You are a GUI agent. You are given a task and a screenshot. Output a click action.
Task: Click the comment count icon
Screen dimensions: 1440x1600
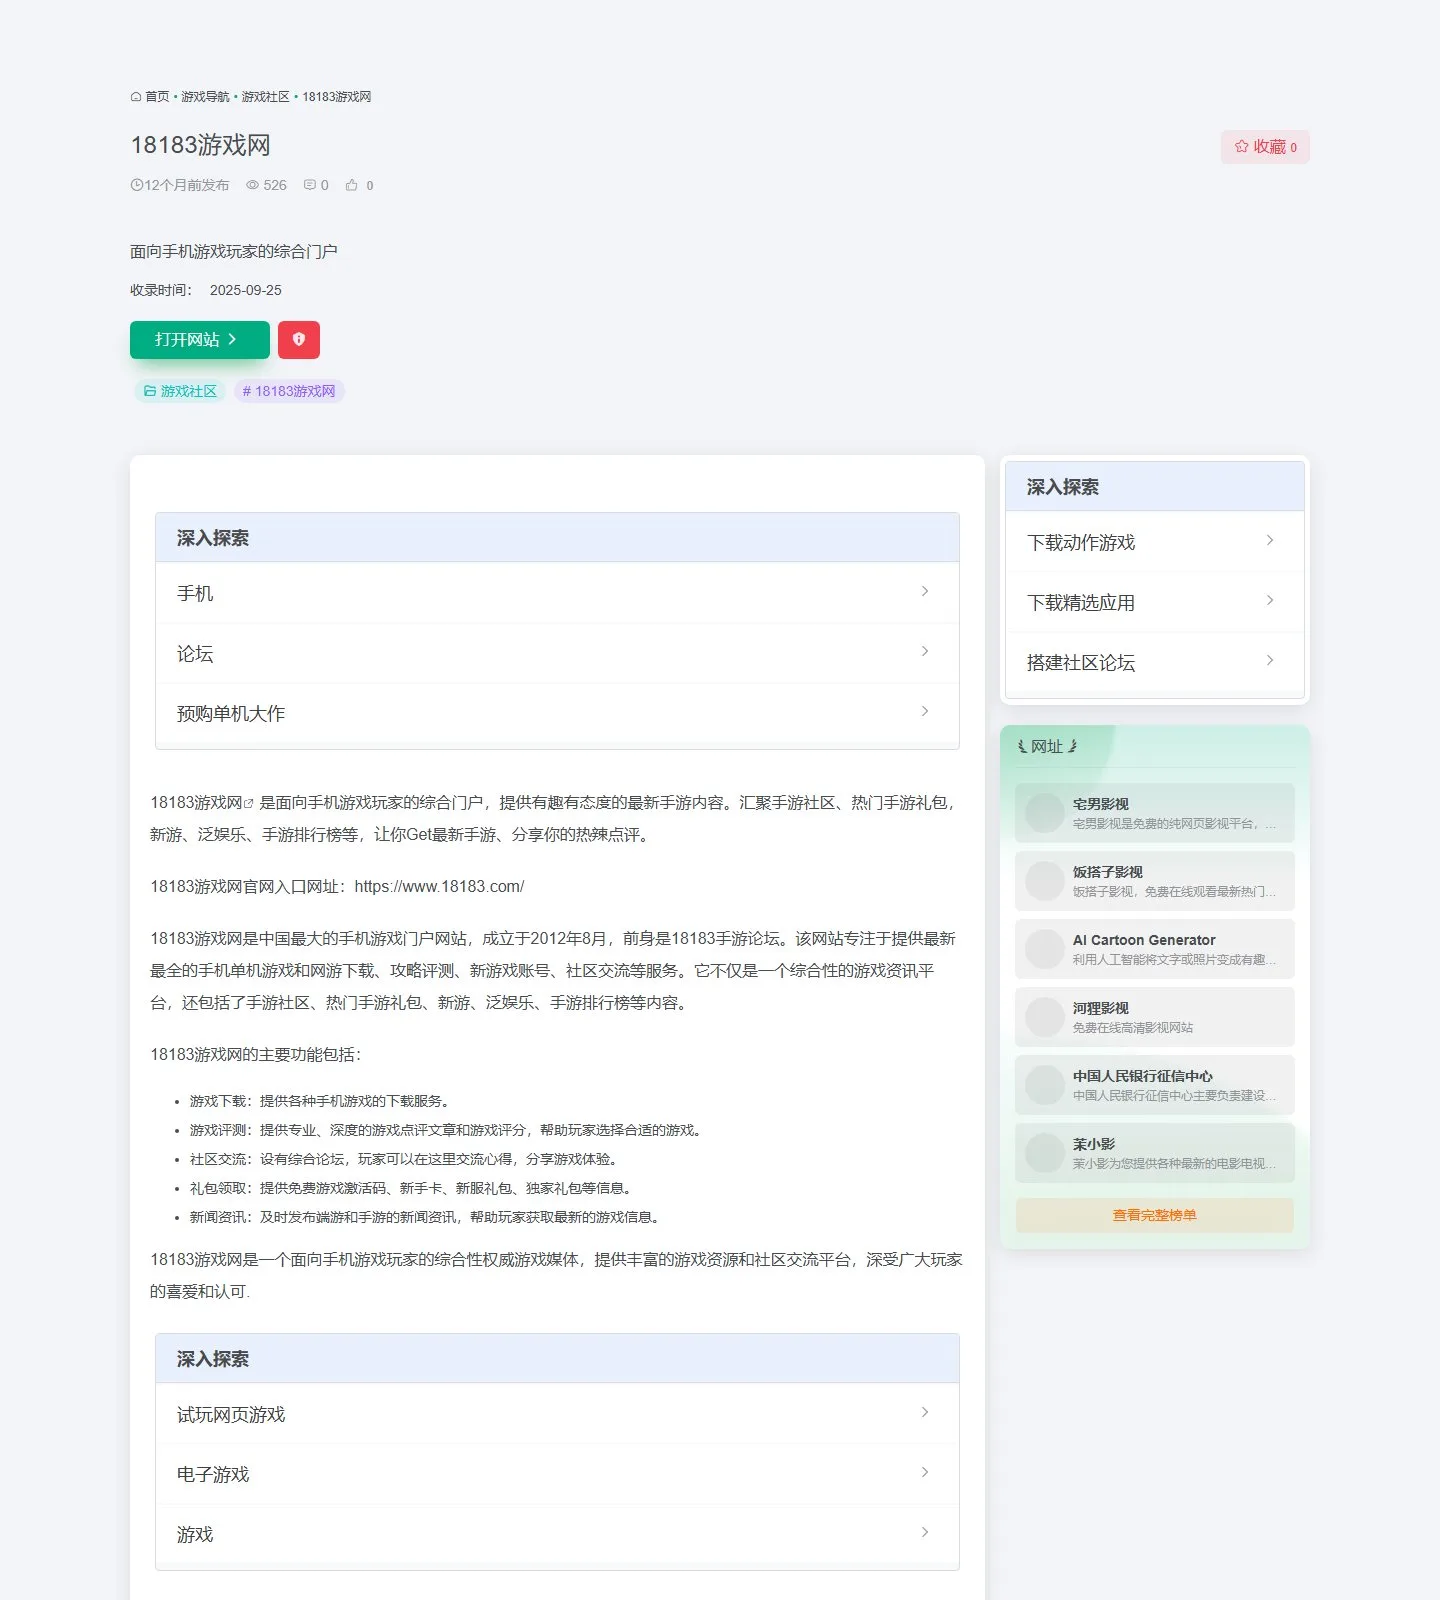(x=310, y=185)
